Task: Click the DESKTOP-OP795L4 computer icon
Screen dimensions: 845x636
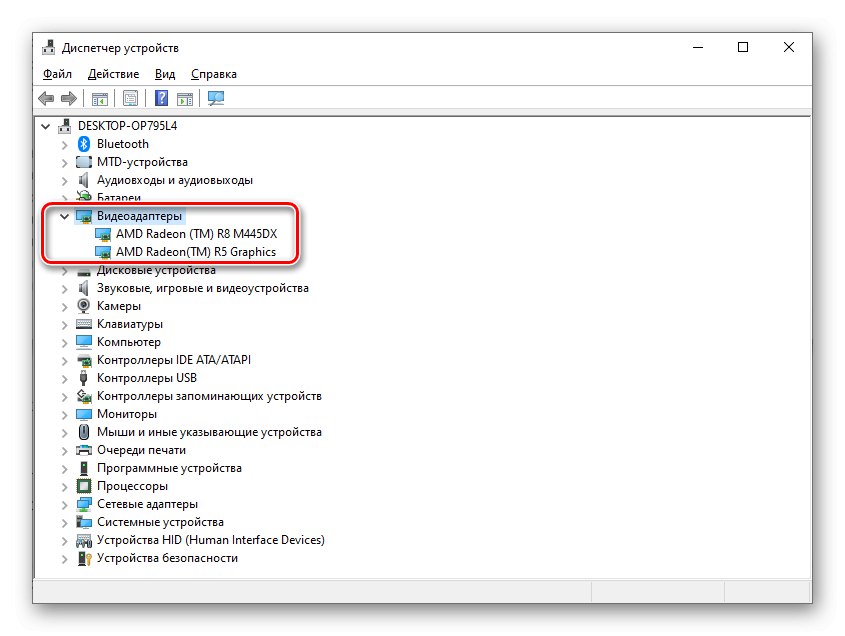Action: (x=65, y=126)
